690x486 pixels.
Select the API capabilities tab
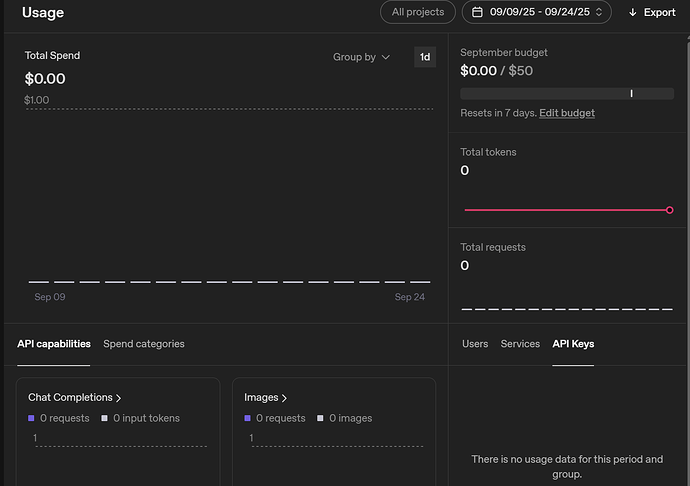pos(54,344)
